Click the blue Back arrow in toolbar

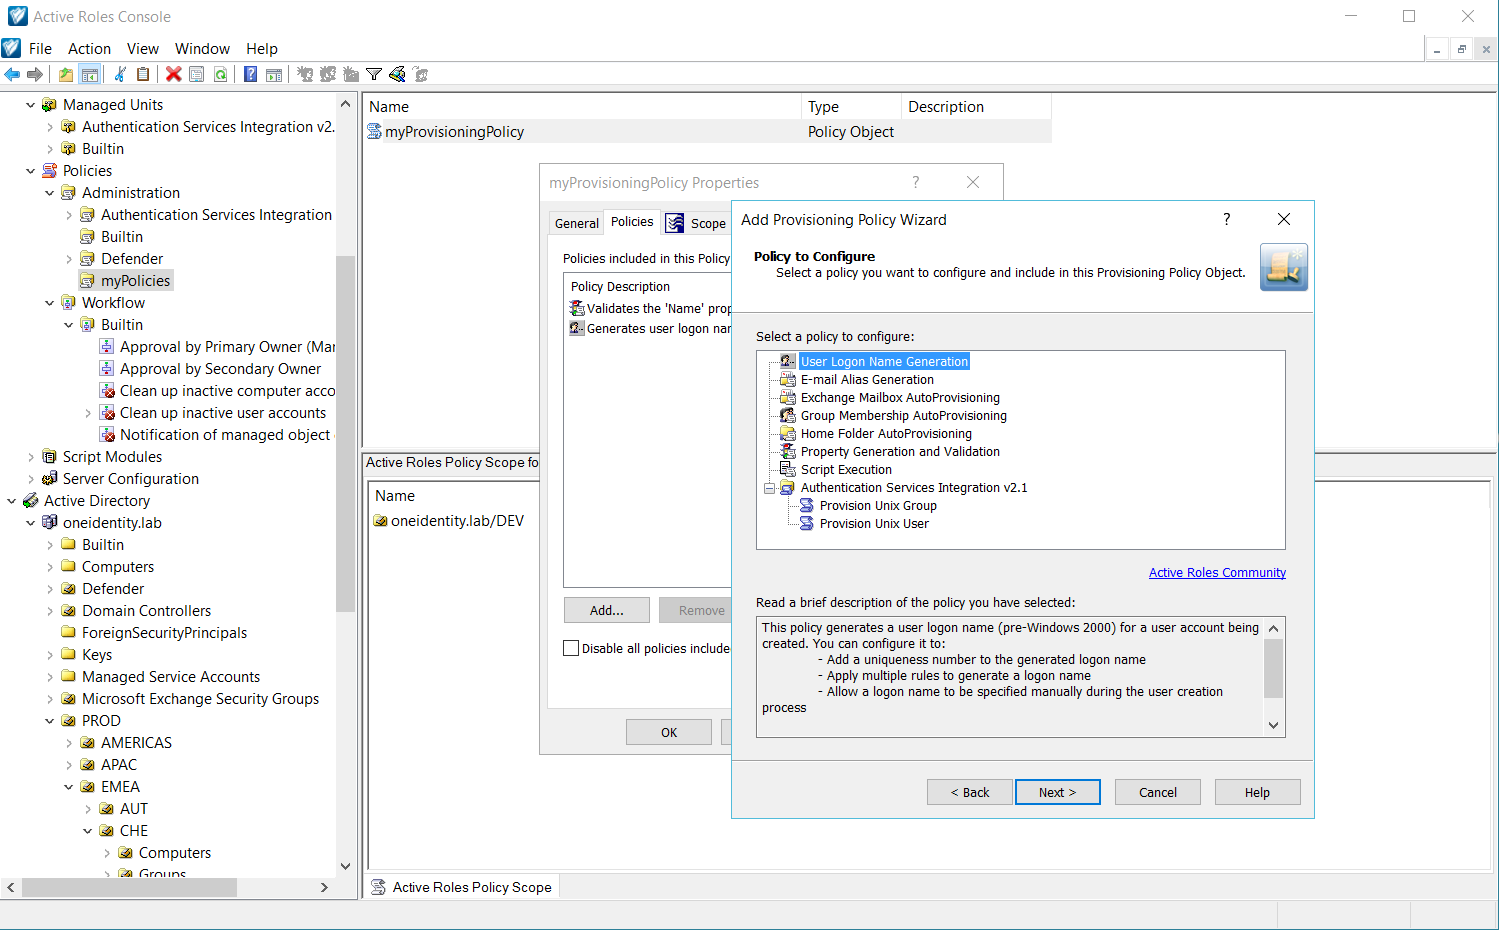pyautogui.click(x=12, y=74)
